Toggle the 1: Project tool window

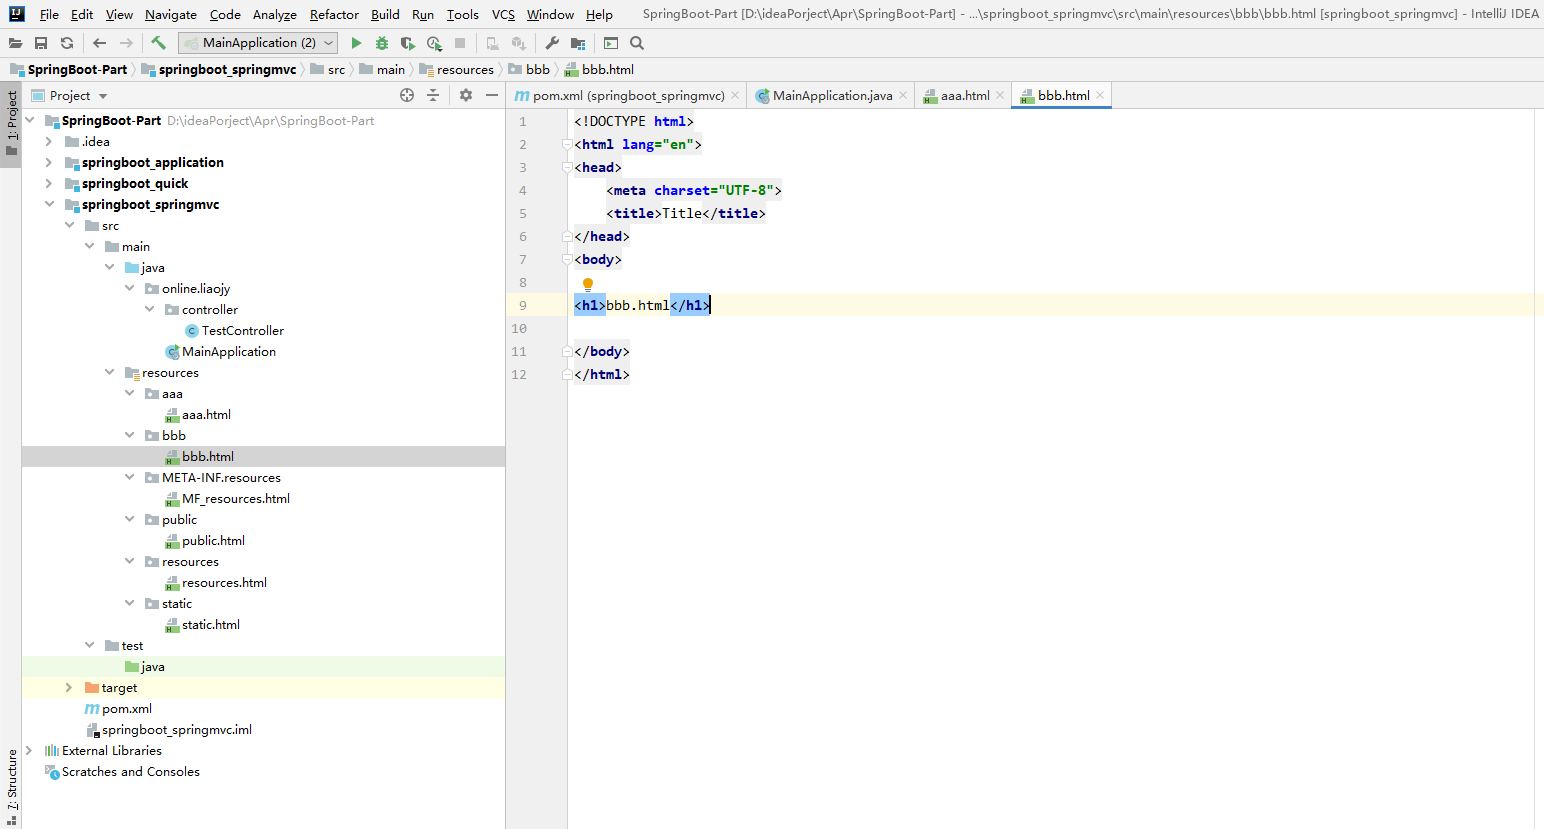(11, 124)
